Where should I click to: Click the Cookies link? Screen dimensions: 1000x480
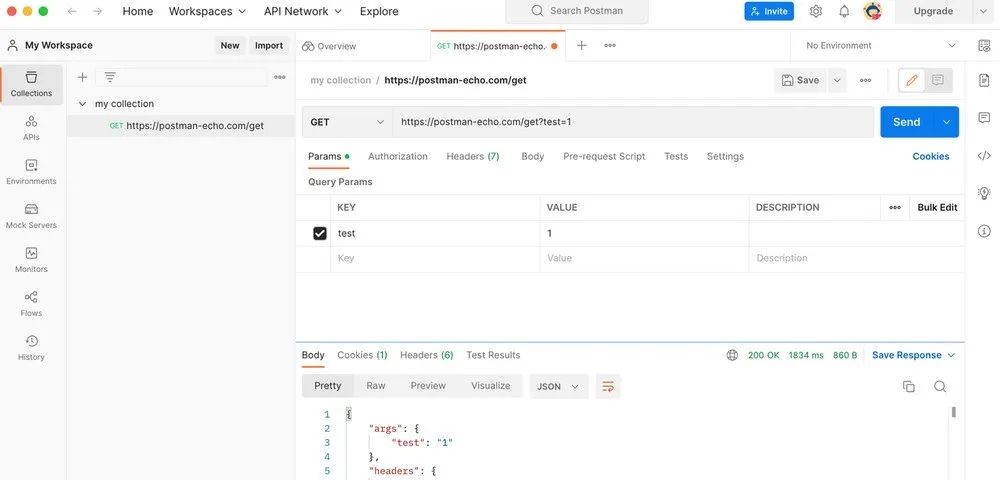click(931, 156)
